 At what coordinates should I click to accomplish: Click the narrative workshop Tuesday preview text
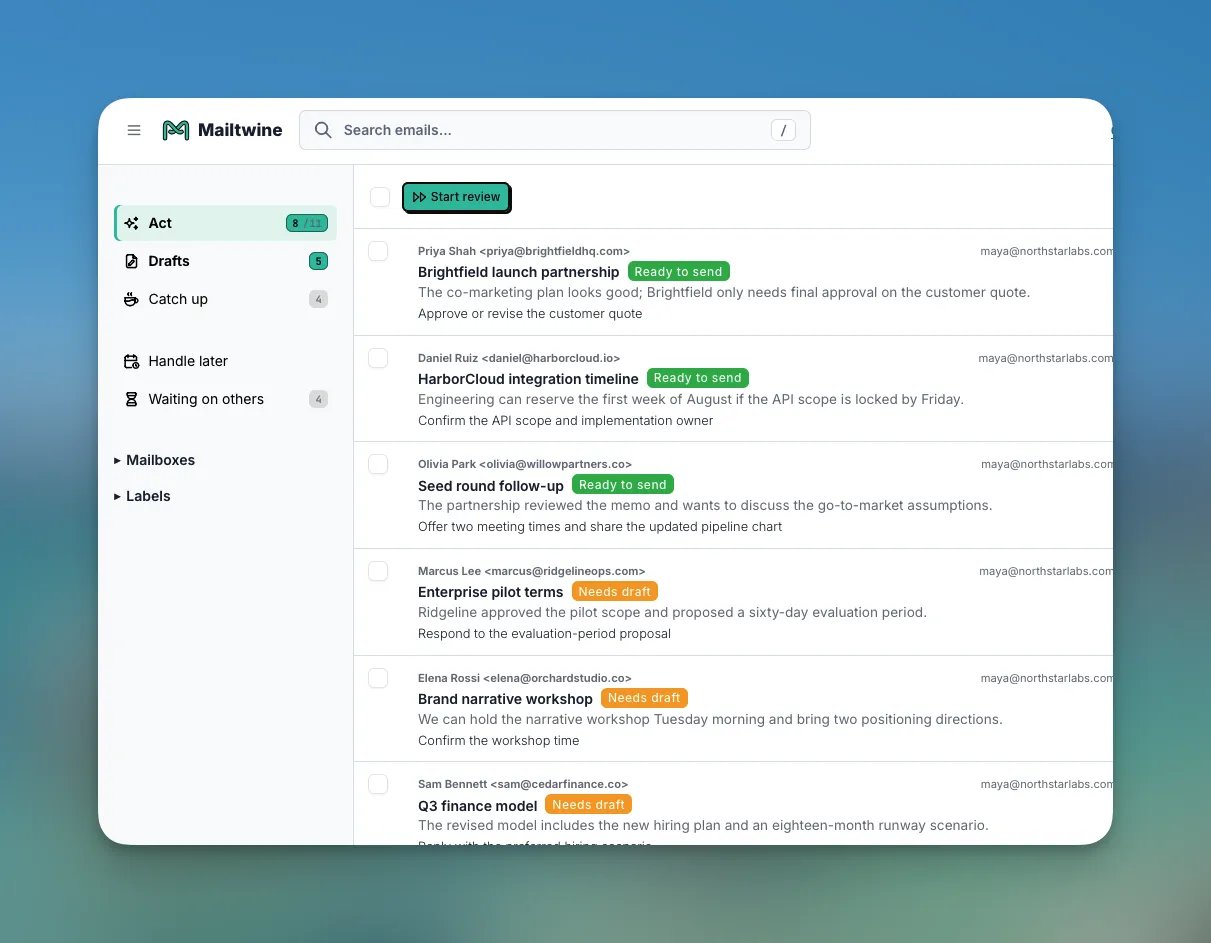tap(710, 720)
